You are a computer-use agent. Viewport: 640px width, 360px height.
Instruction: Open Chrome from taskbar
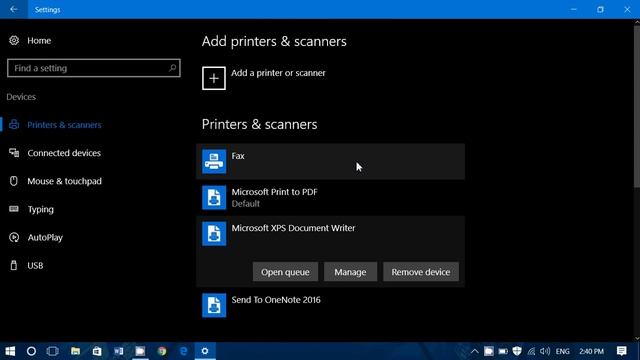(162, 351)
